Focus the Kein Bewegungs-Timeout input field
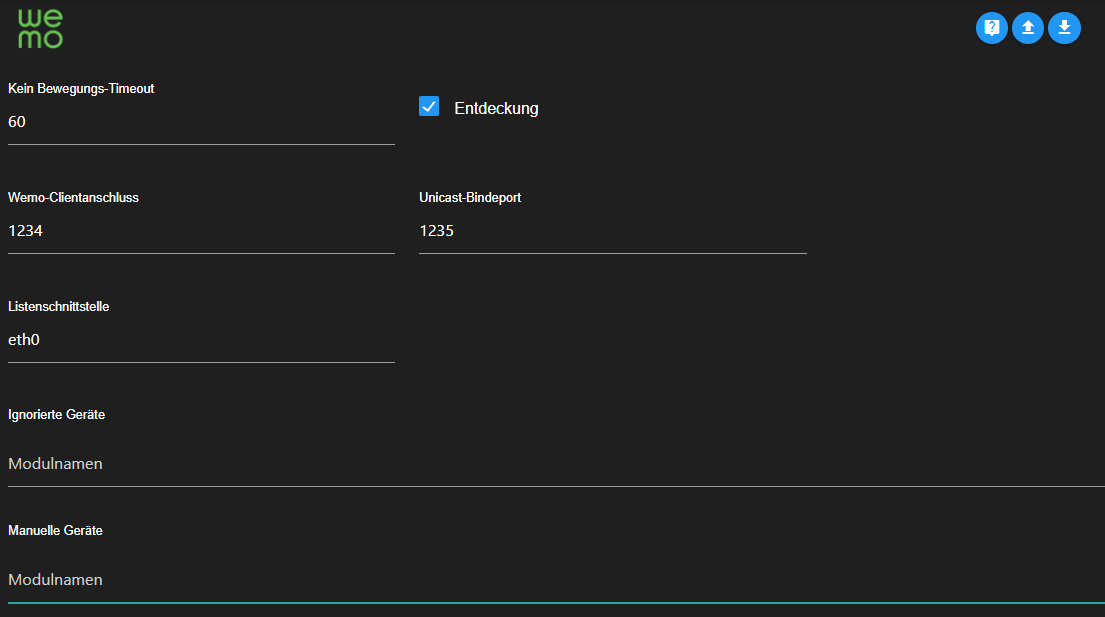1105x617 pixels. coord(200,122)
